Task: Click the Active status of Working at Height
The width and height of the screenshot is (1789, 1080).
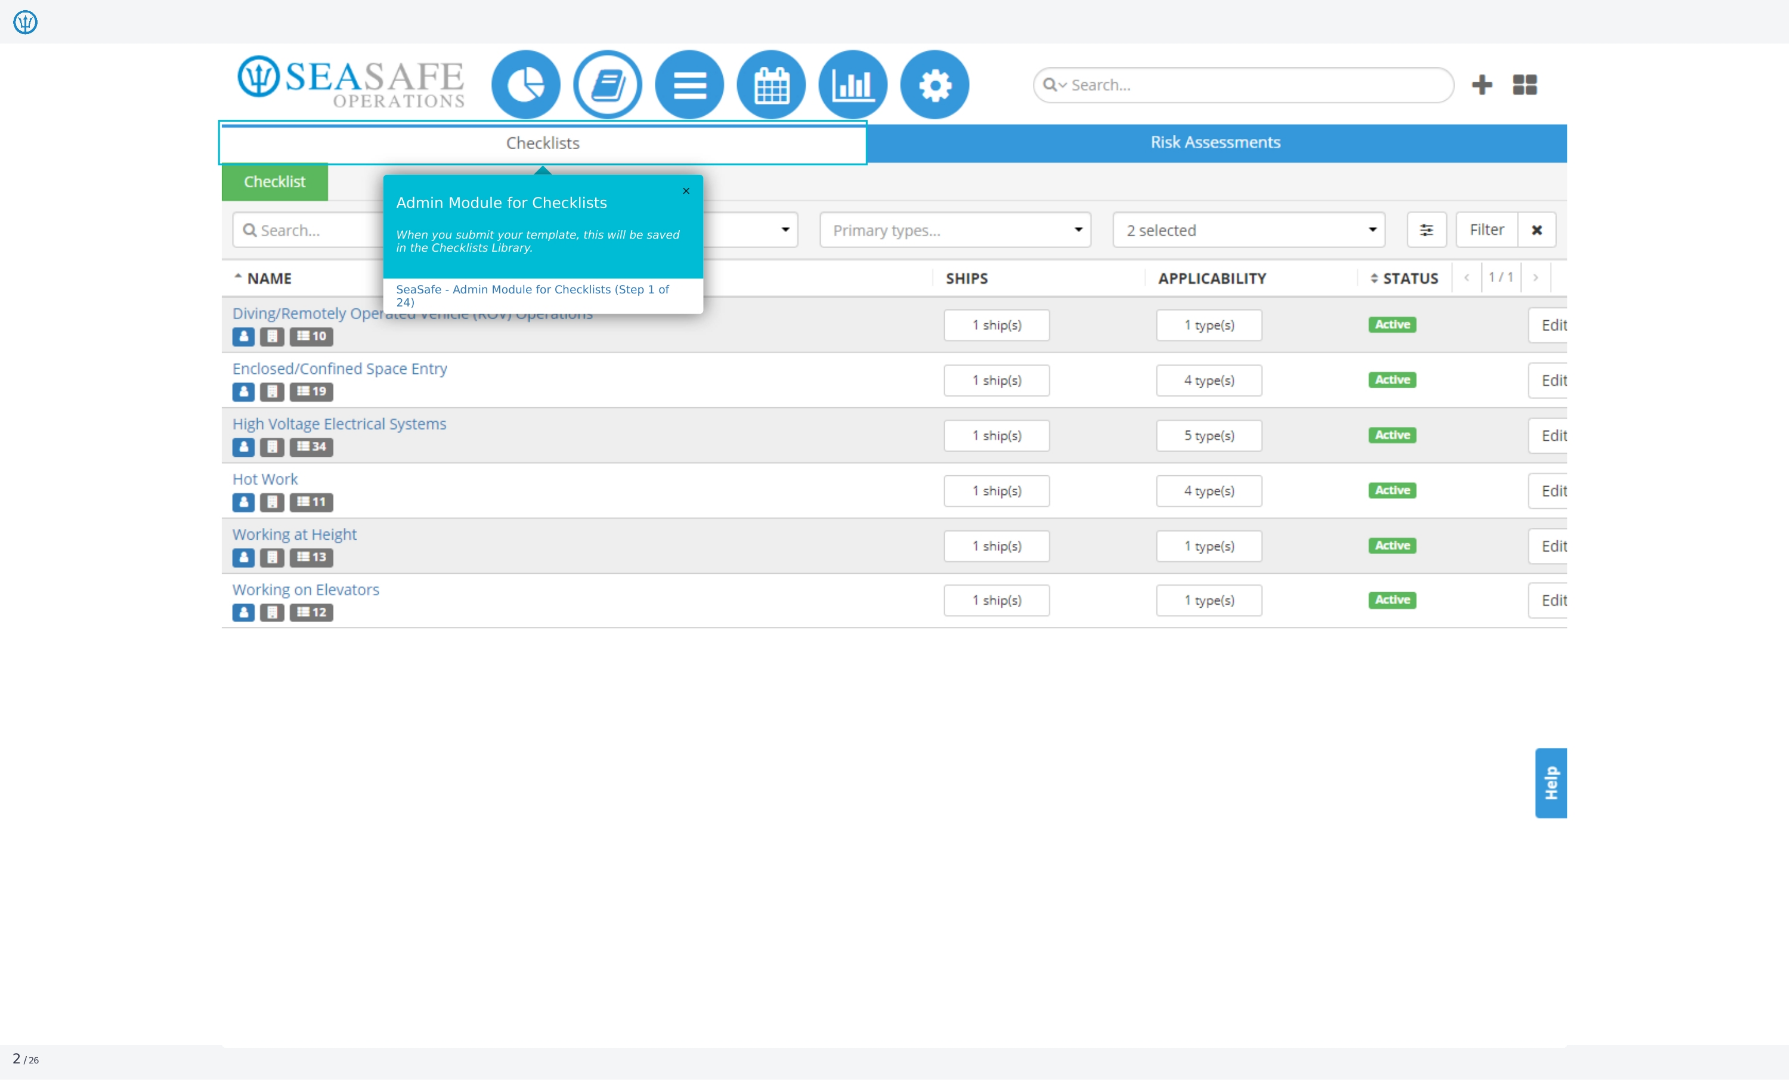Action: pyautogui.click(x=1392, y=546)
